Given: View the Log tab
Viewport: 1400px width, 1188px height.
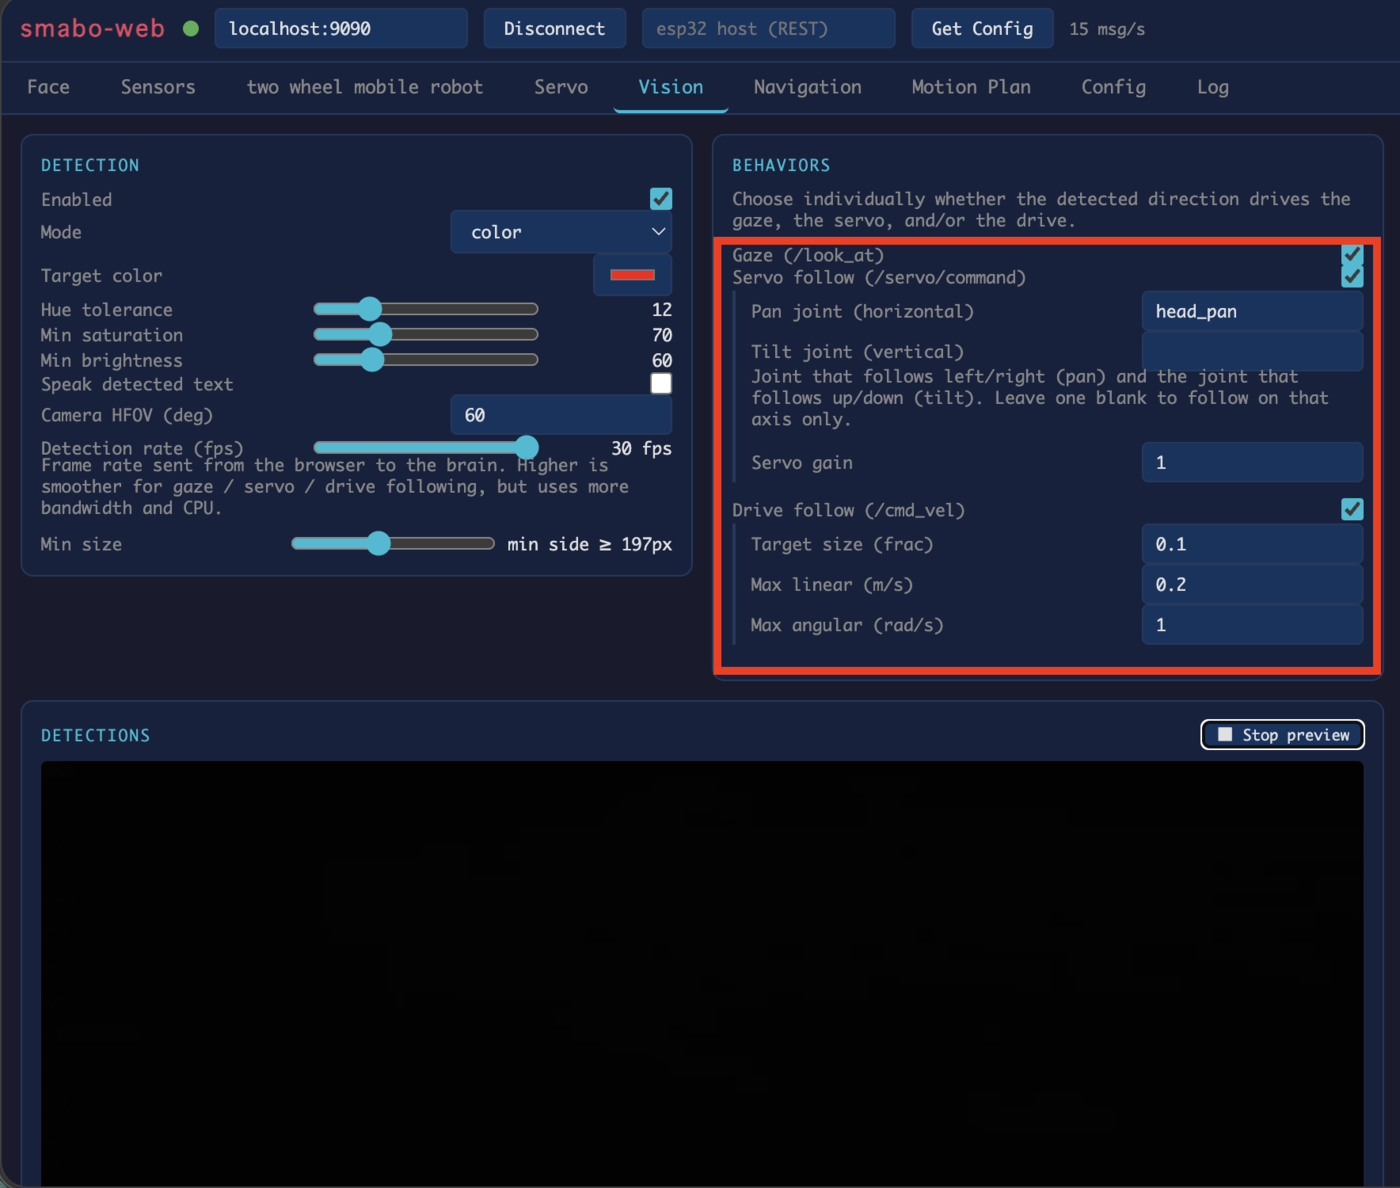Looking at the screenshot, I should [1213, 87].
